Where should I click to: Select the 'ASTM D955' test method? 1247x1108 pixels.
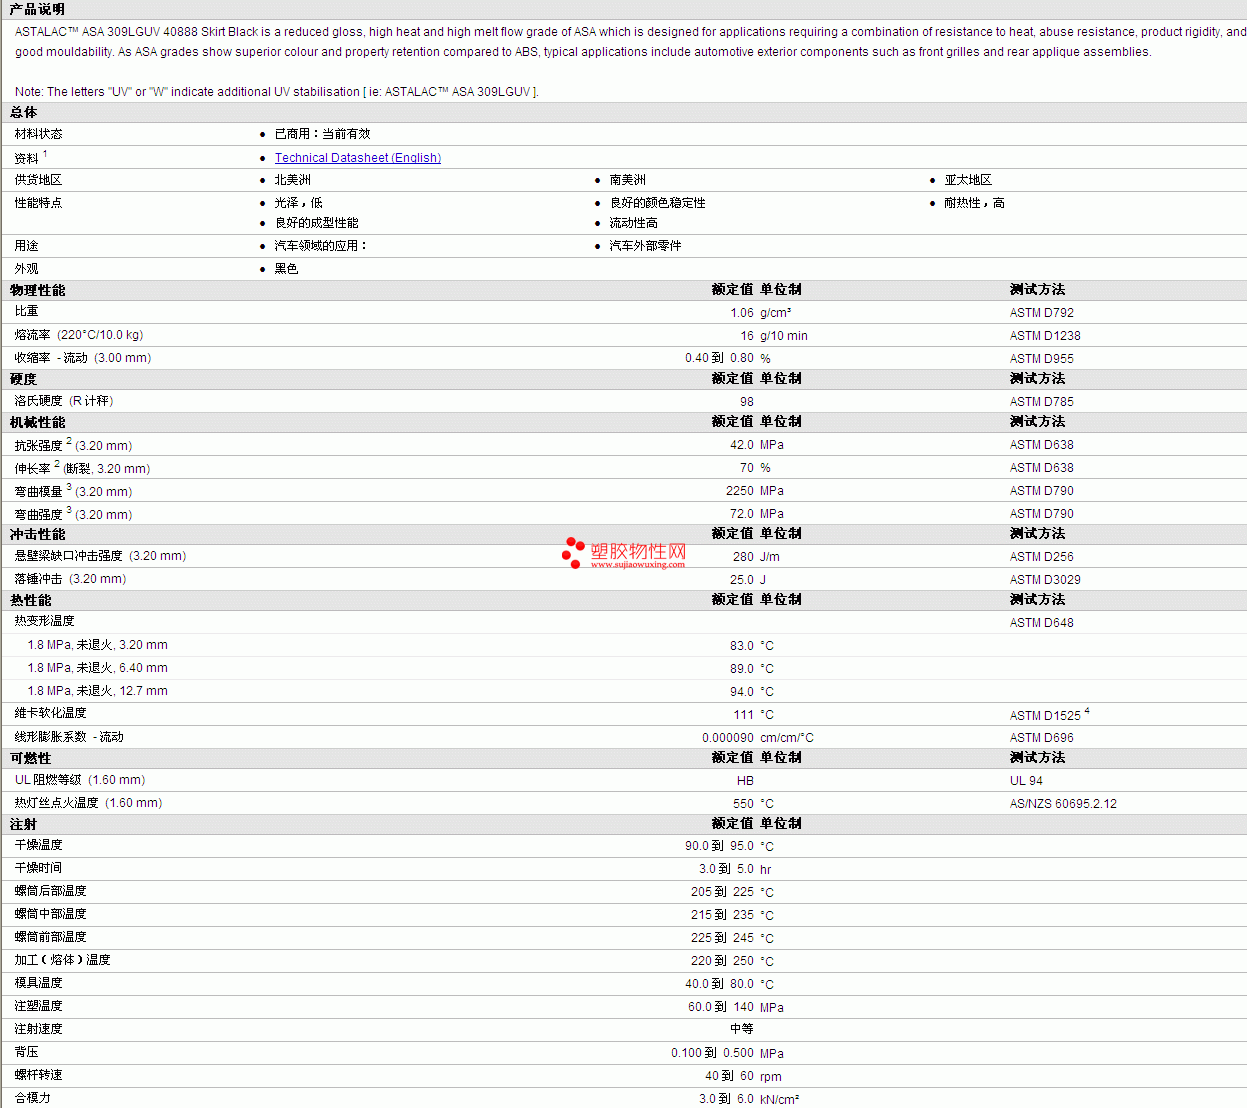(1042, 359)
